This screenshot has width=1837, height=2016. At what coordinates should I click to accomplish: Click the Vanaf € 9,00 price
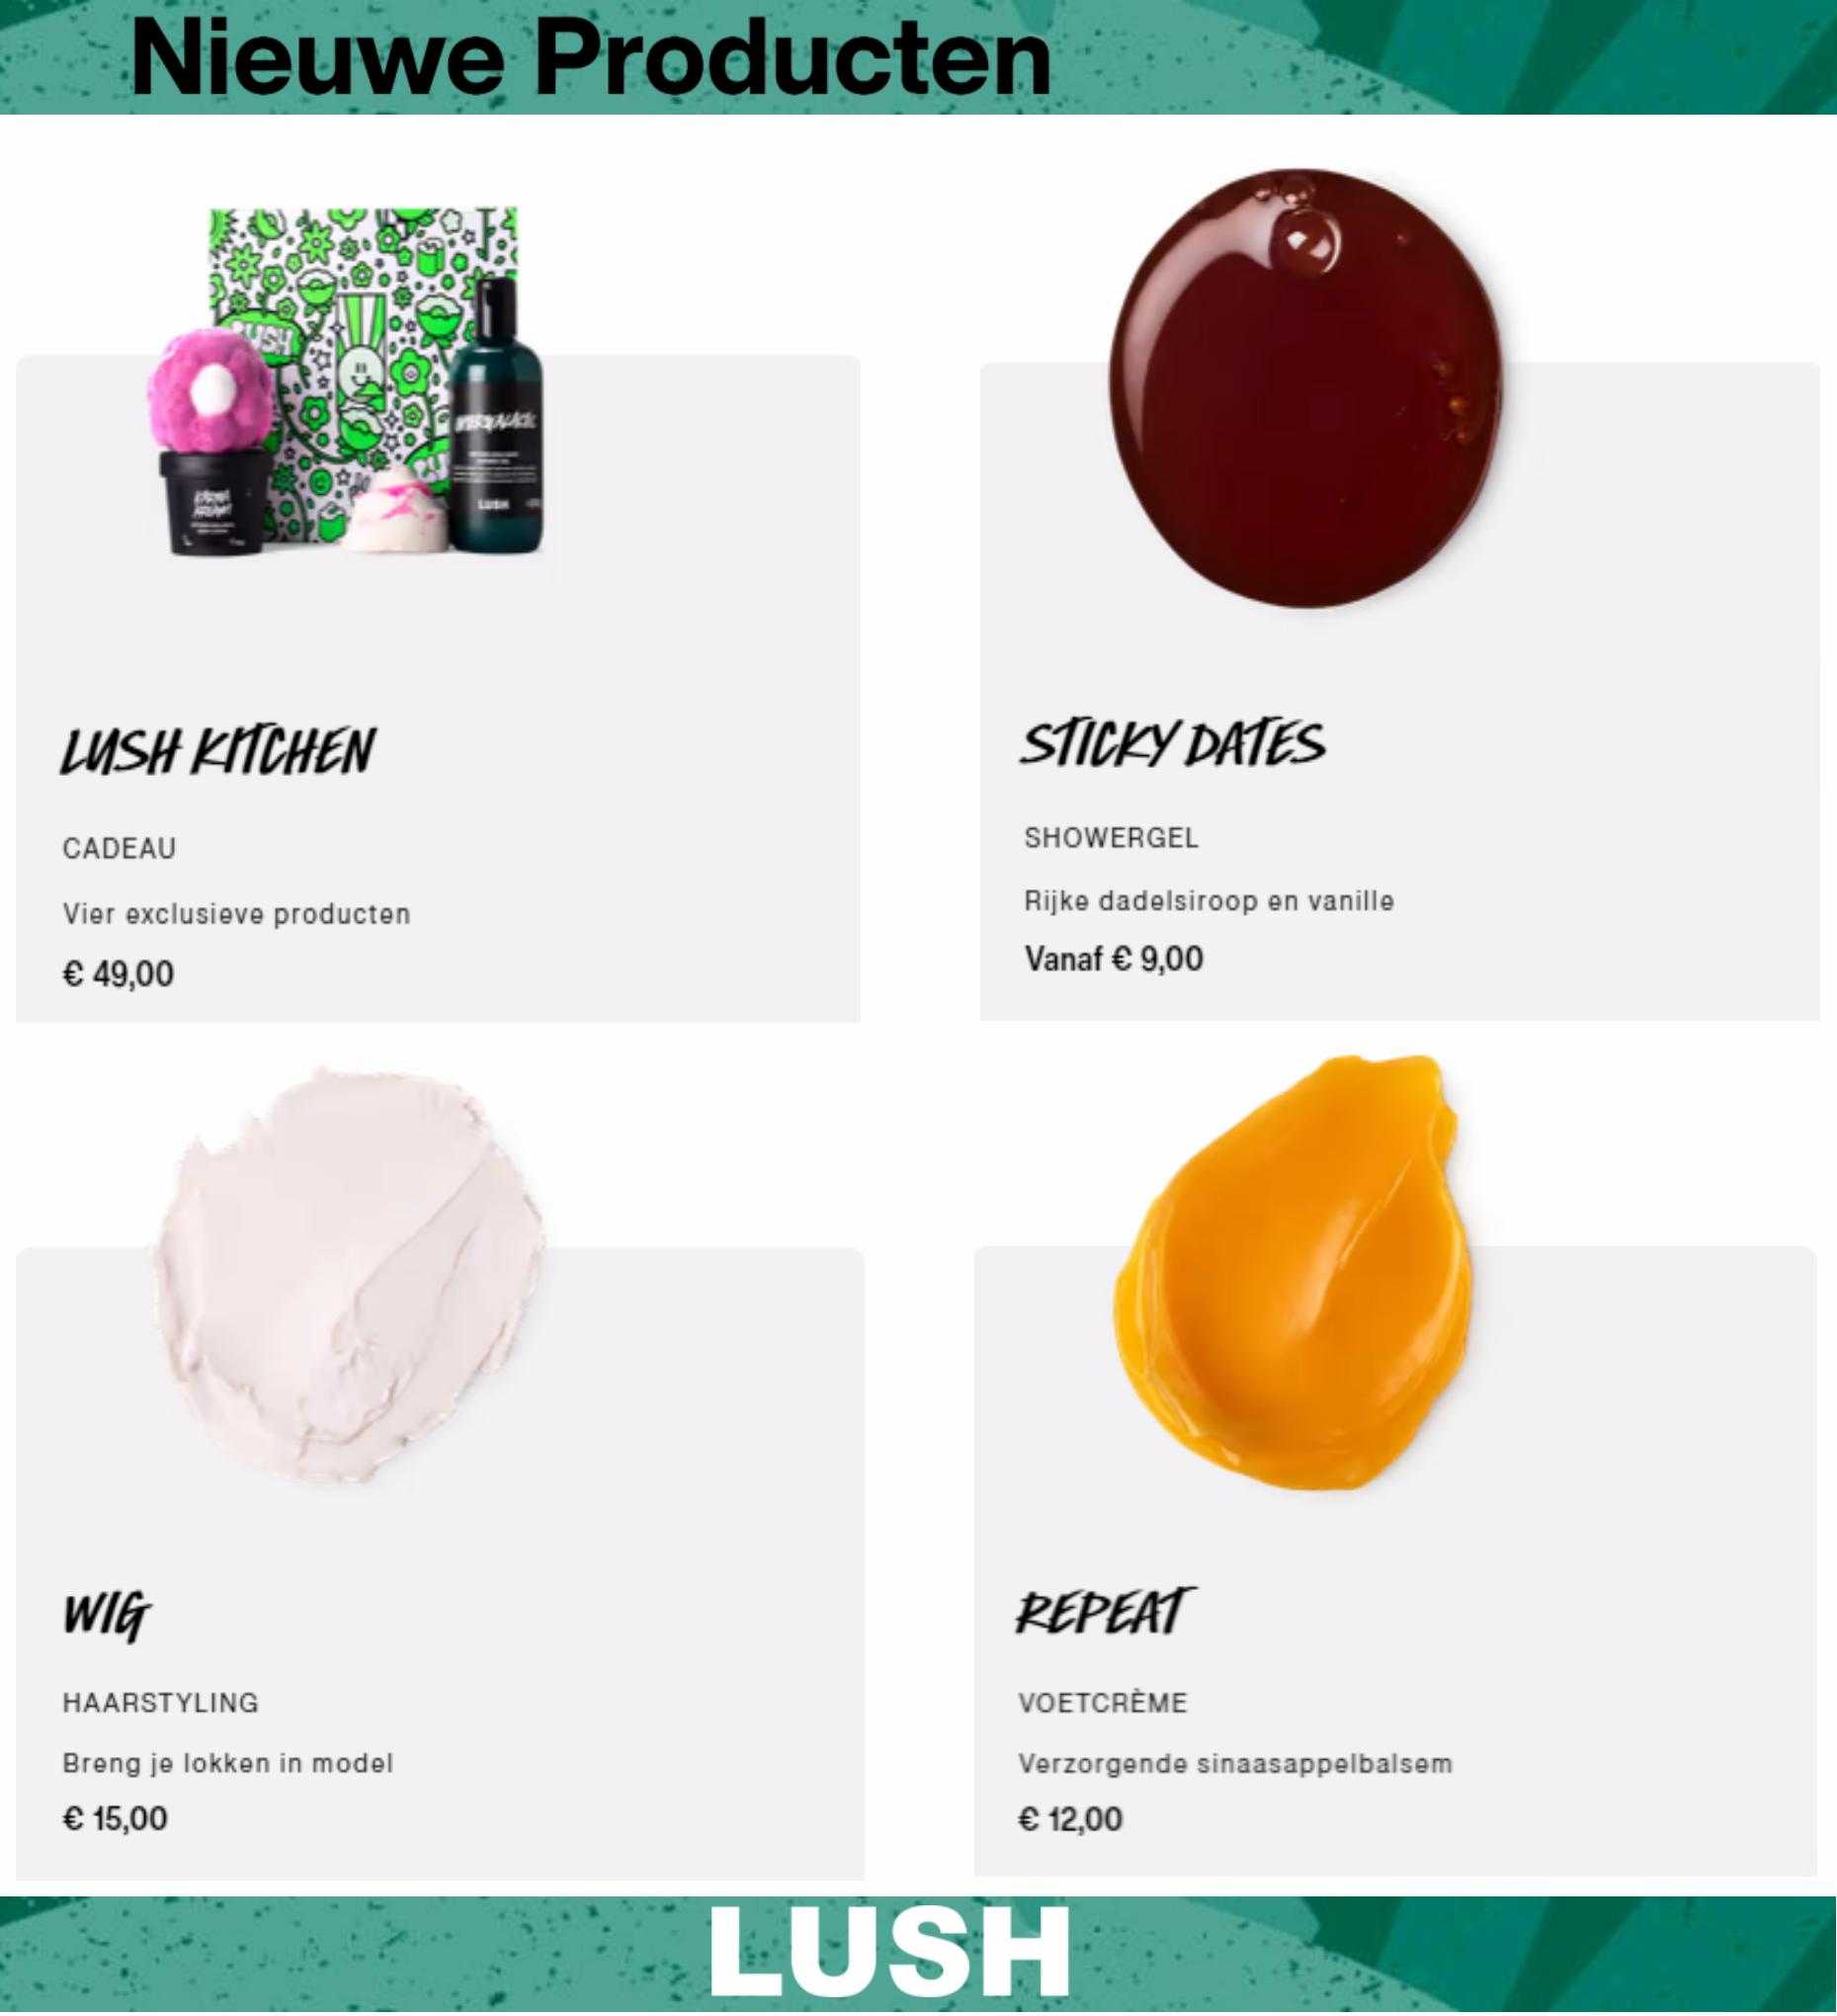(1114, 959)
